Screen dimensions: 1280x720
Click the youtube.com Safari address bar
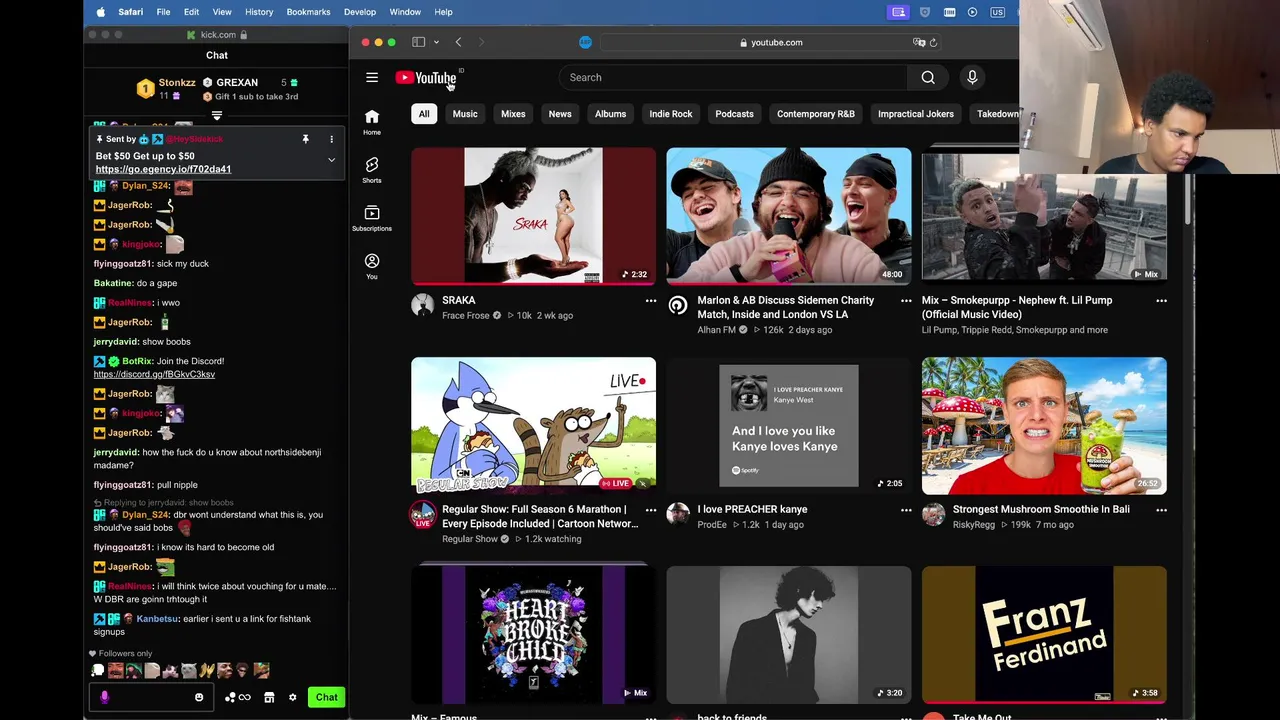pyautogui.click(x=771, y=42)
